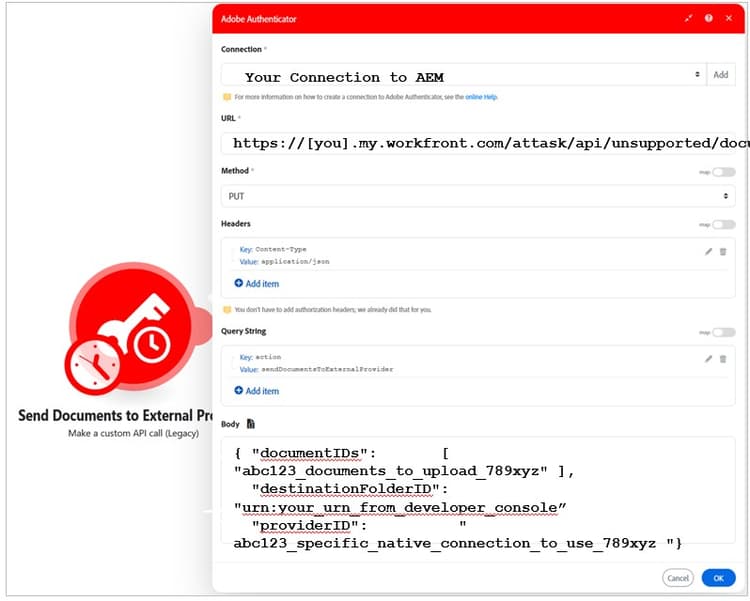Toggle the Headers map switch
This screenshot has height=601, width=750.
click(723, 225)
